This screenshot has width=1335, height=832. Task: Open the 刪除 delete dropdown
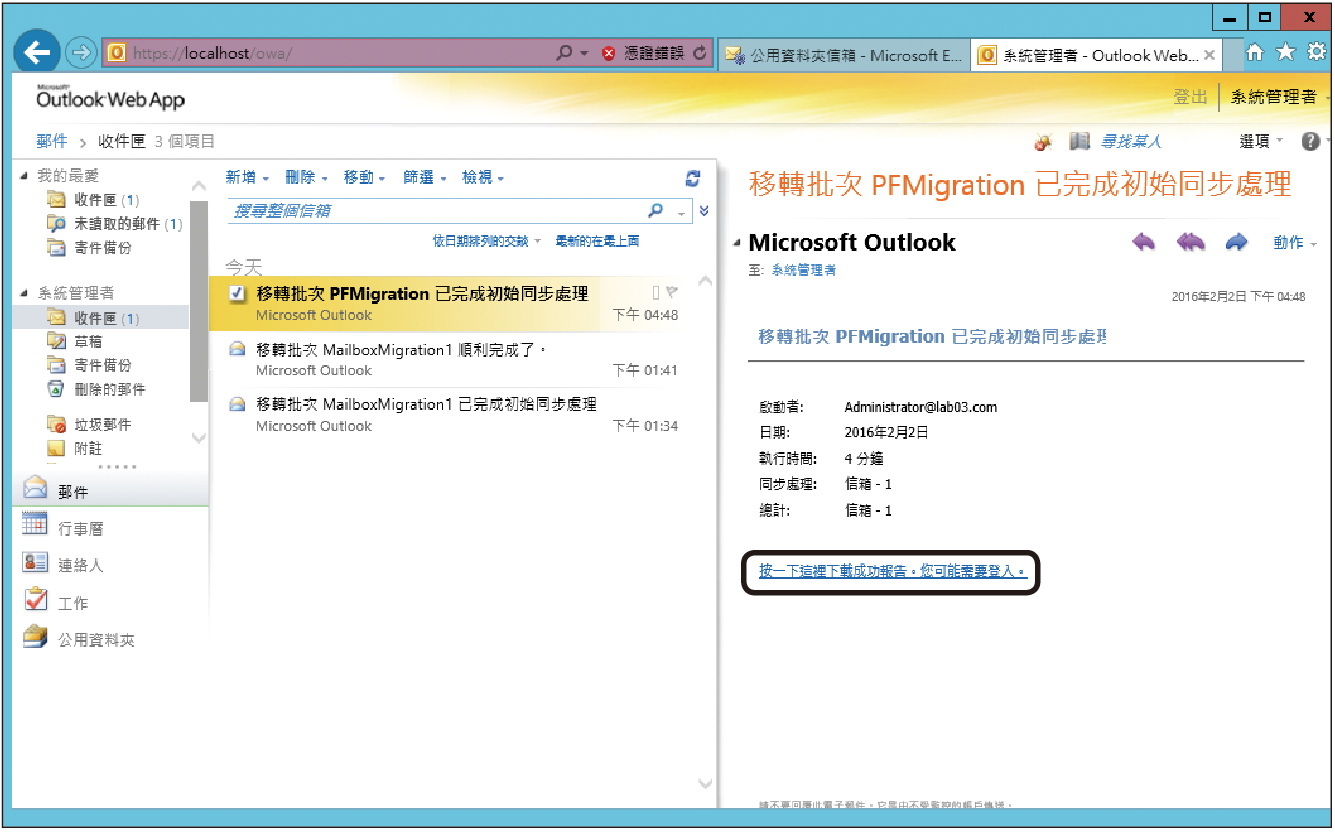pyautogui.click(x=306, y=177)
